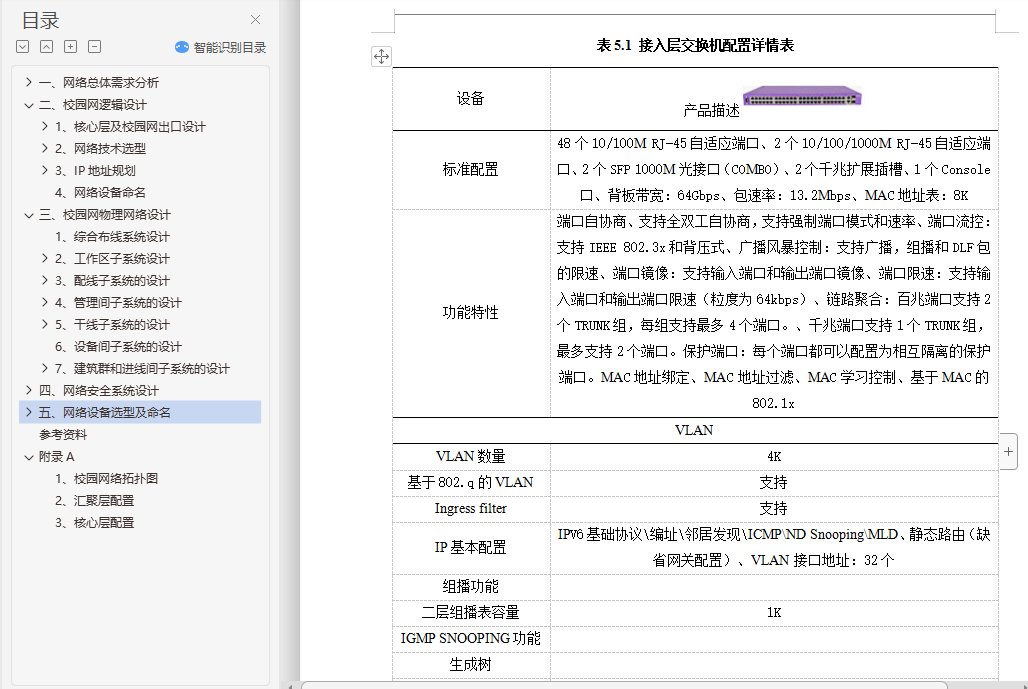Go to 附录 A heading

(56, 457)
